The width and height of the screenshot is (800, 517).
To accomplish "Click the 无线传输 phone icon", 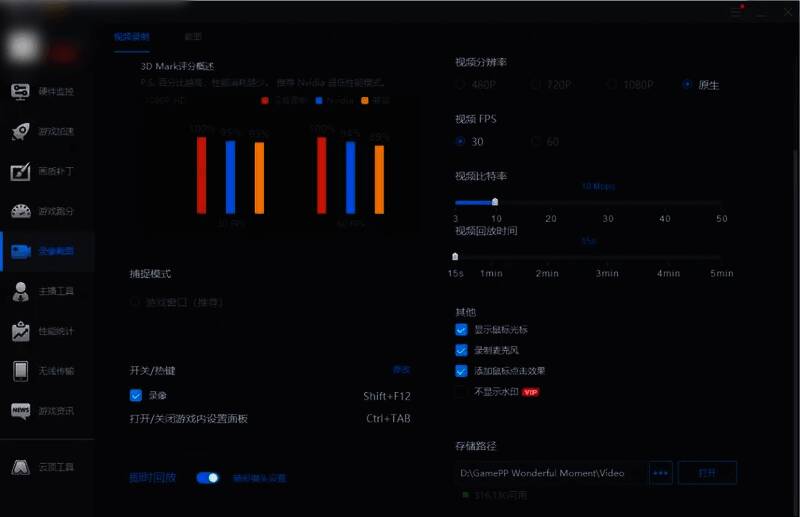I will click(20, 371).
